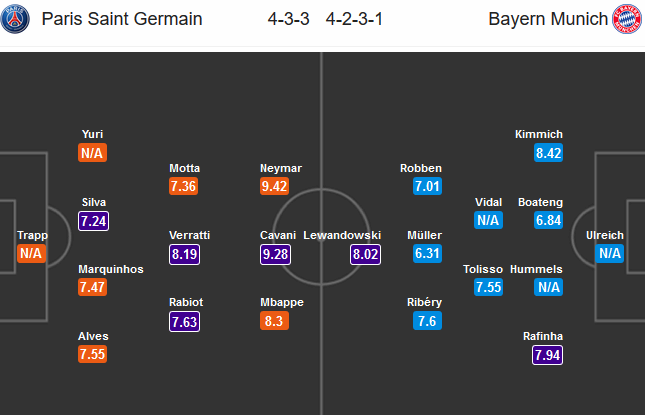Screen dimensions: 645x415
Task: Click Lewandowski's 8.02 rating badge
Action: [x=365, y=254]
